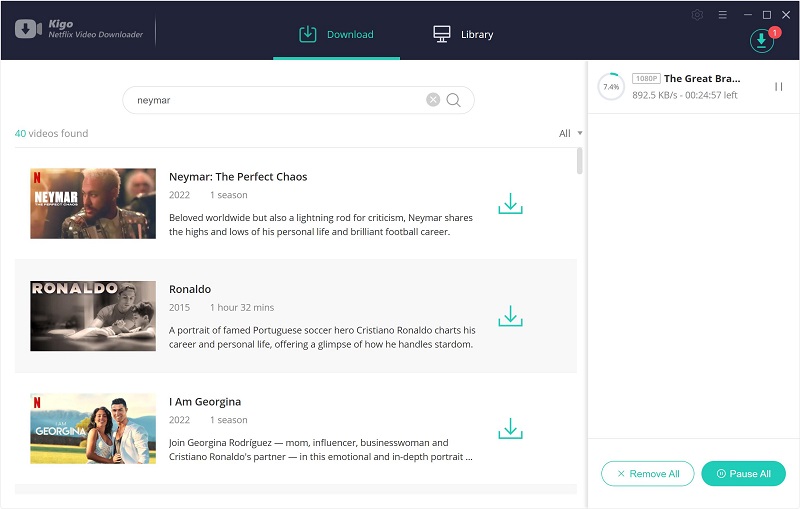The height and width of the screenshot is (509, 800).
Task: Click Remove All button
Action: (x=647, y=474)
